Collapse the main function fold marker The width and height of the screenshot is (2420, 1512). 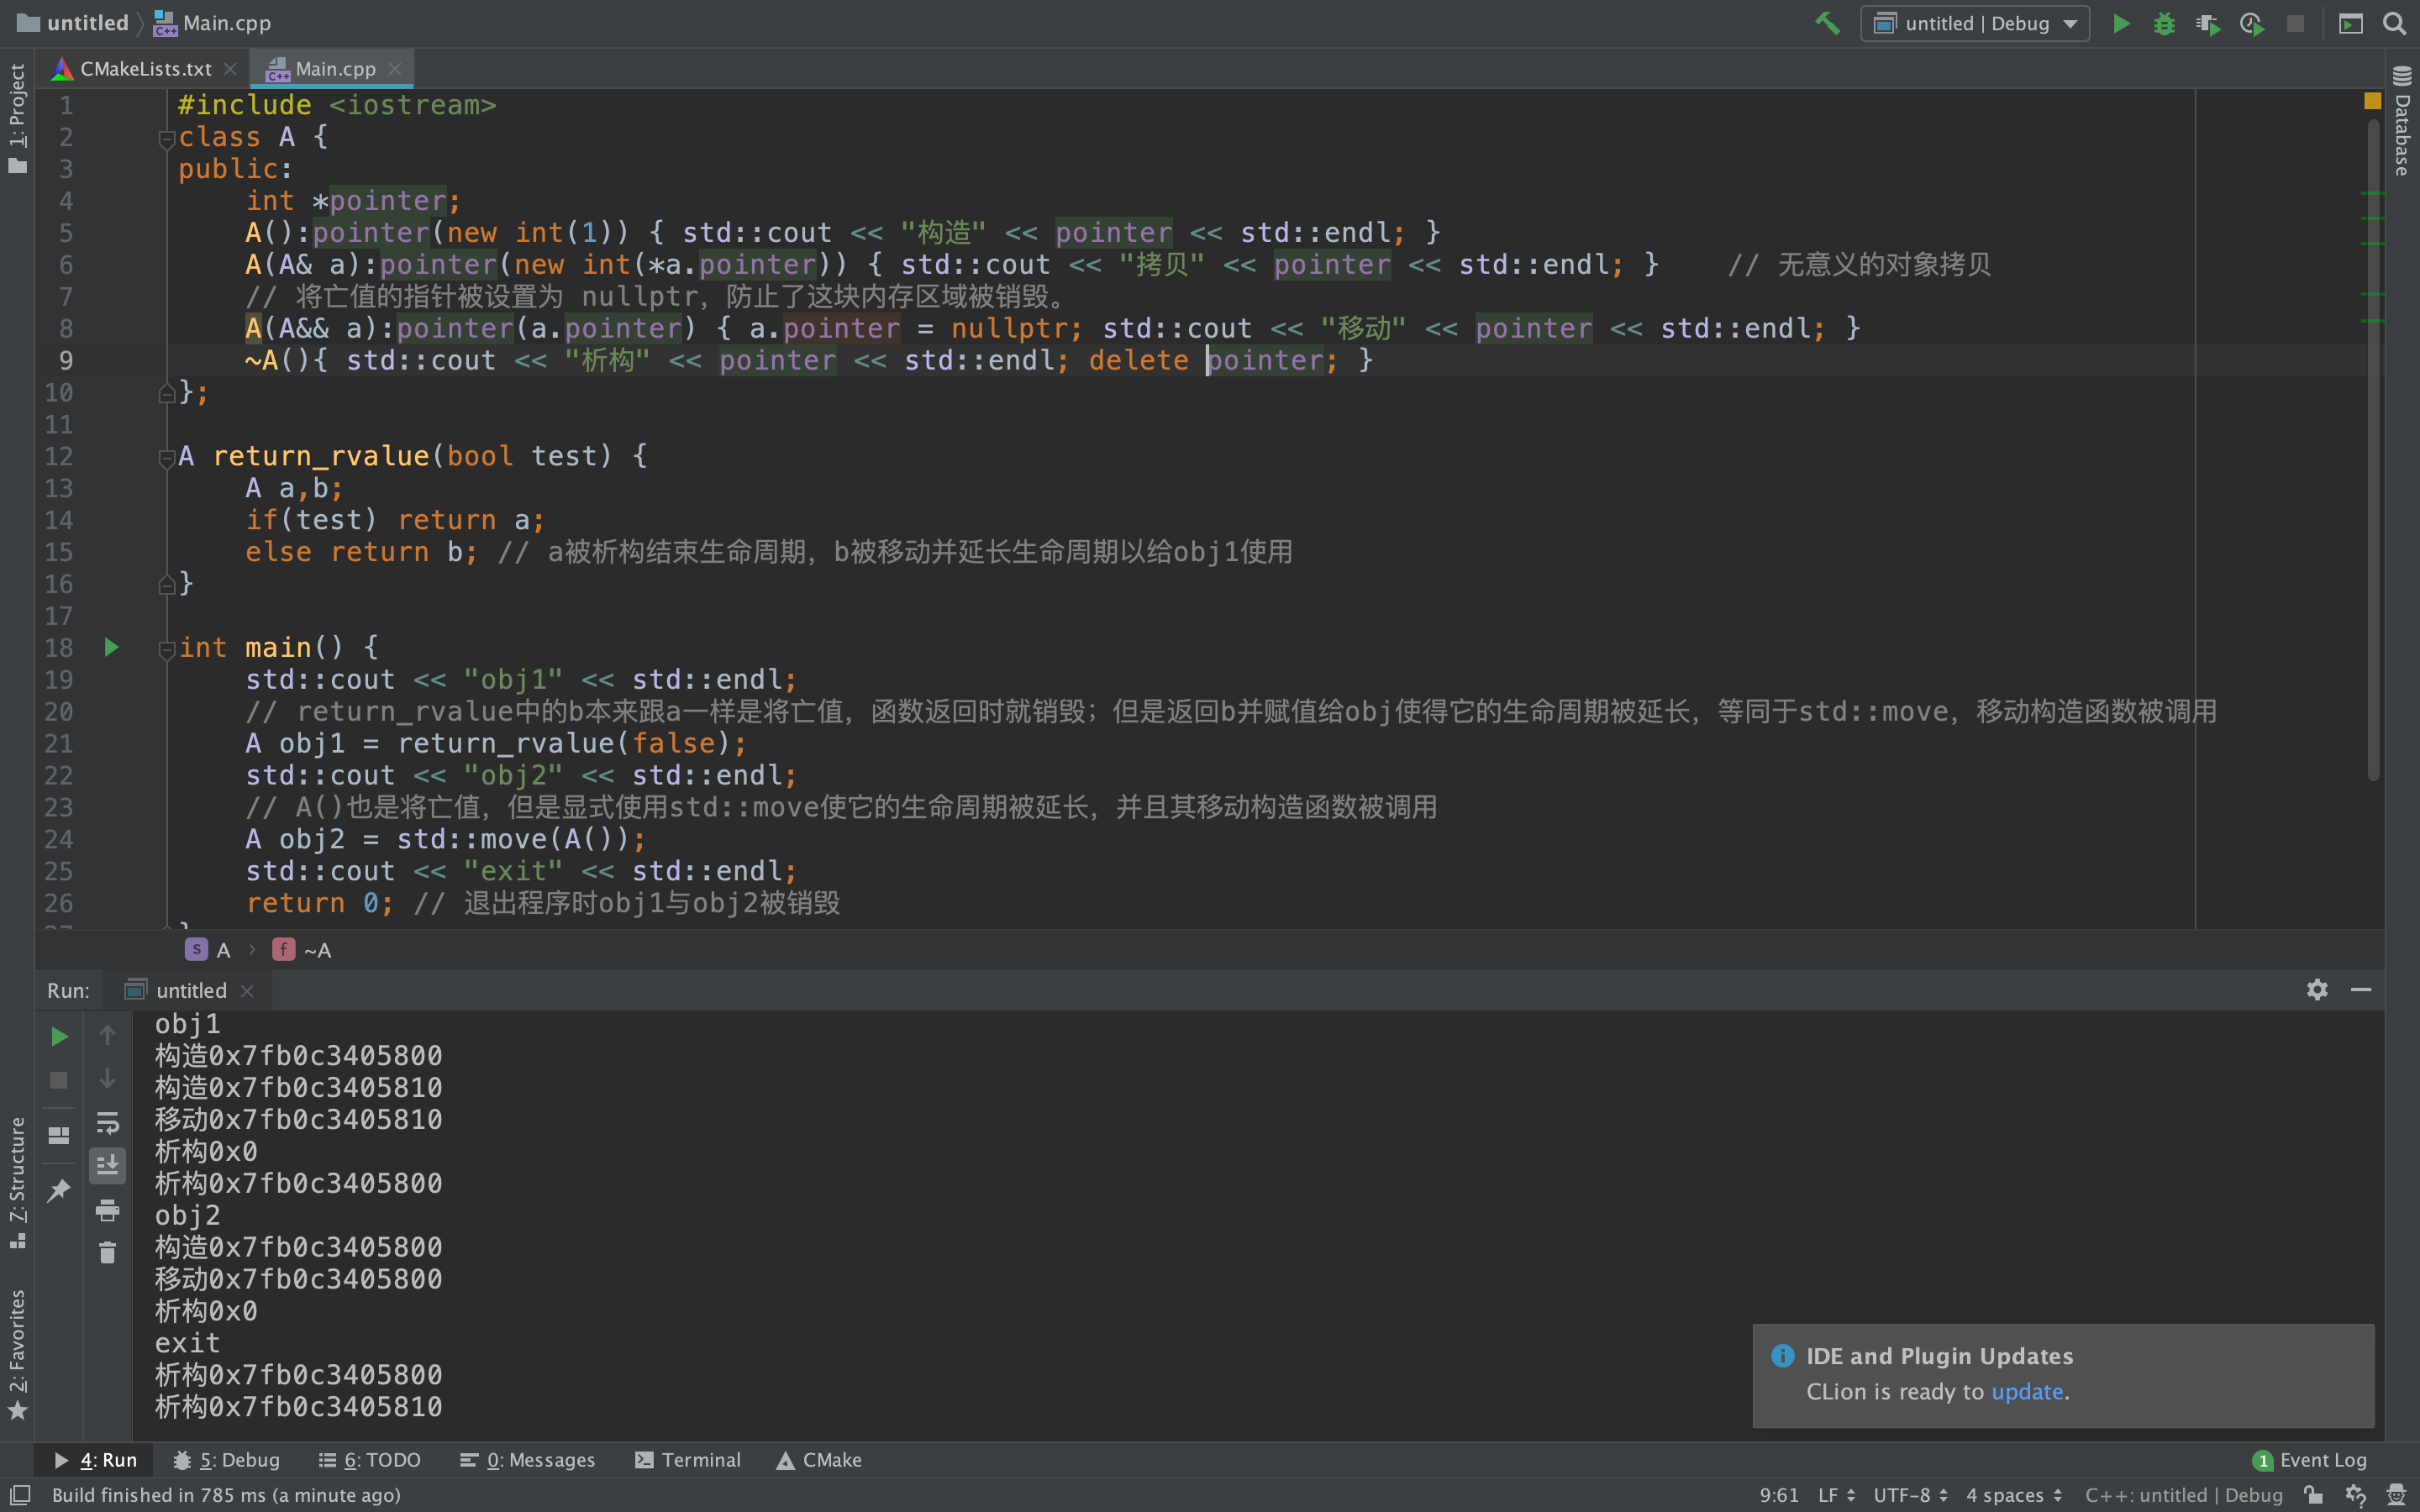point(167,650)
